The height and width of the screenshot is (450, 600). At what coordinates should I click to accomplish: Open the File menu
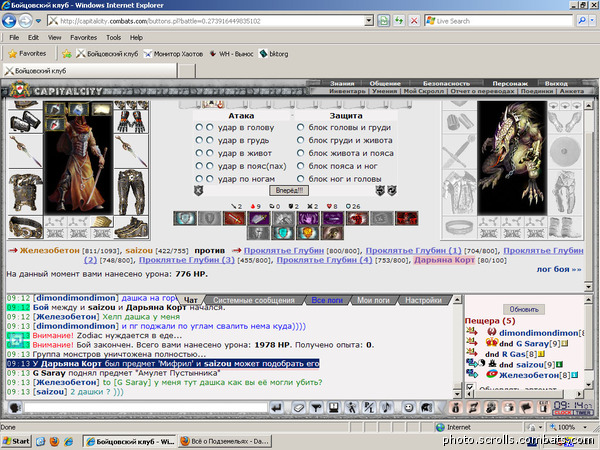pos(14,38)
